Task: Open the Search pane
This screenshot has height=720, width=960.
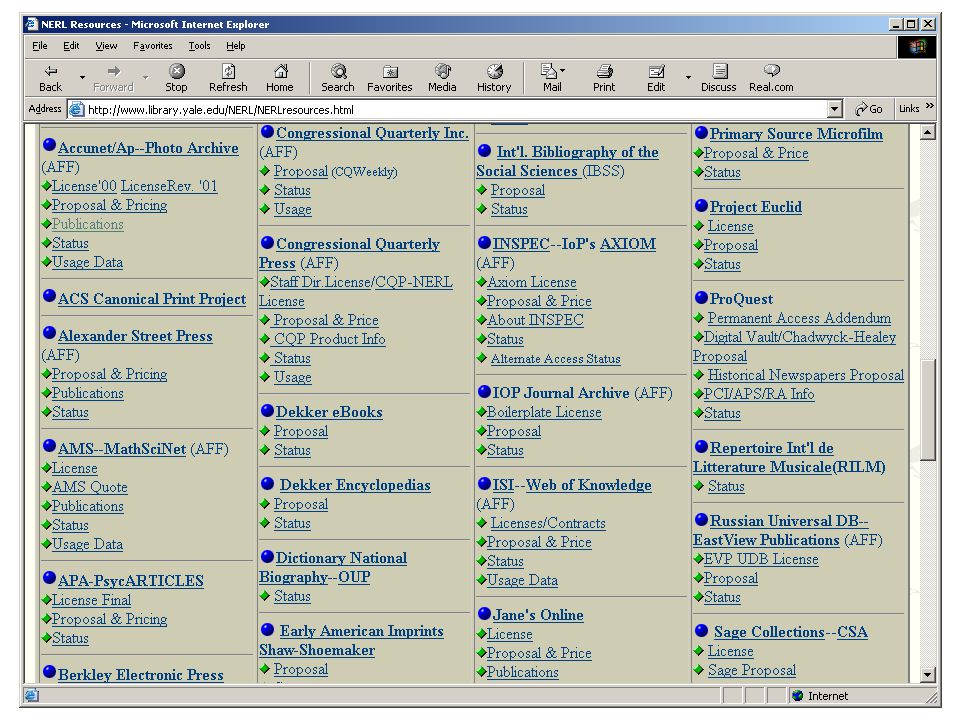Action: click(338, 78)
